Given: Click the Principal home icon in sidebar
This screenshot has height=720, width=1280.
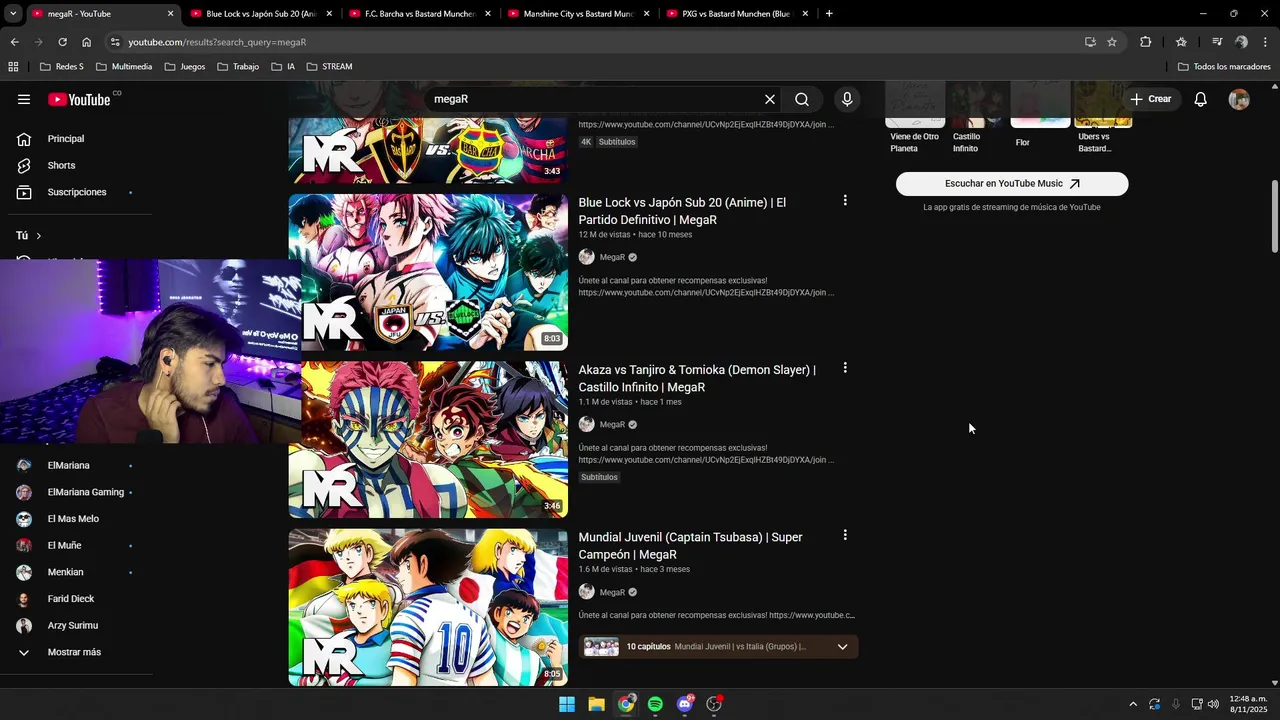Looking at the screenshot, I should (x=24, y=139).
